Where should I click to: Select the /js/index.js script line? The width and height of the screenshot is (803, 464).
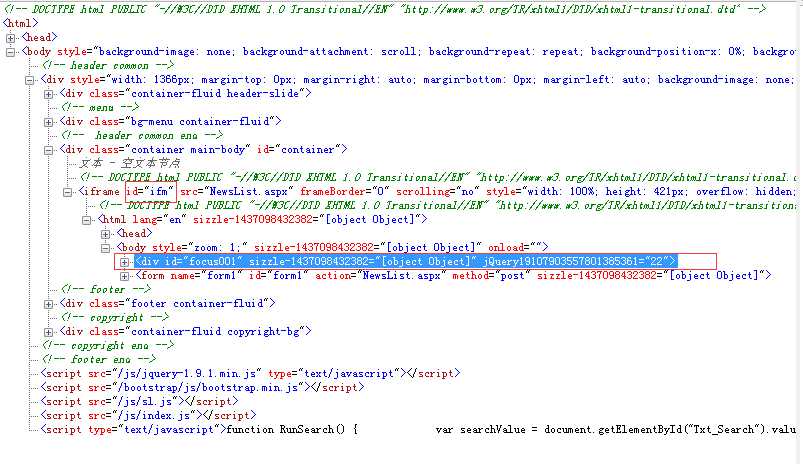pos(149,415)
